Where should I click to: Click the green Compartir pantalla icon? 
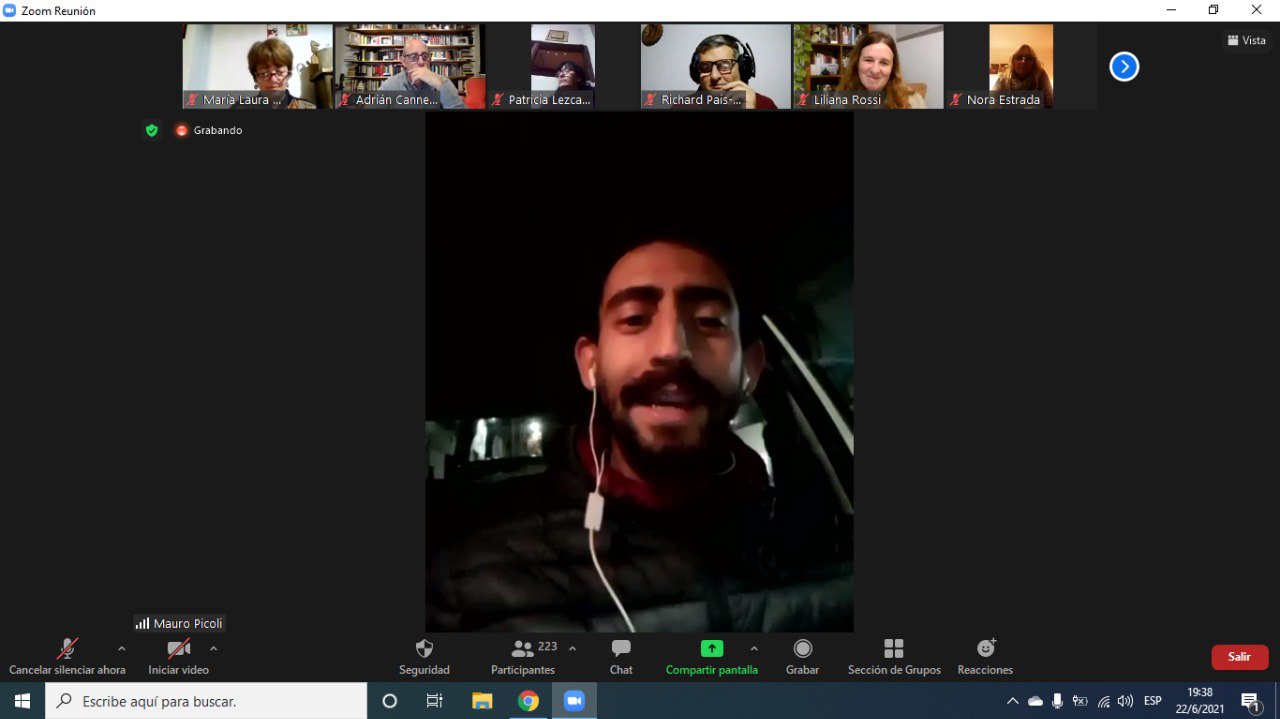click(712, 648)
